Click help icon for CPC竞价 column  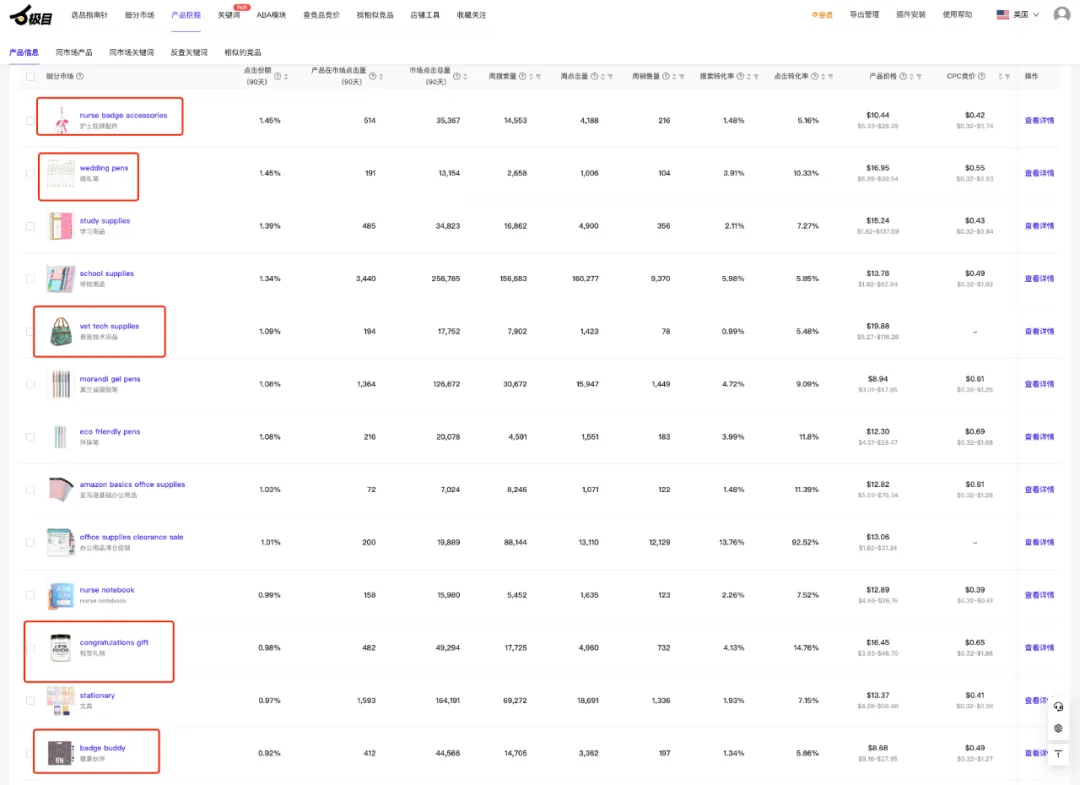point(982,76)
